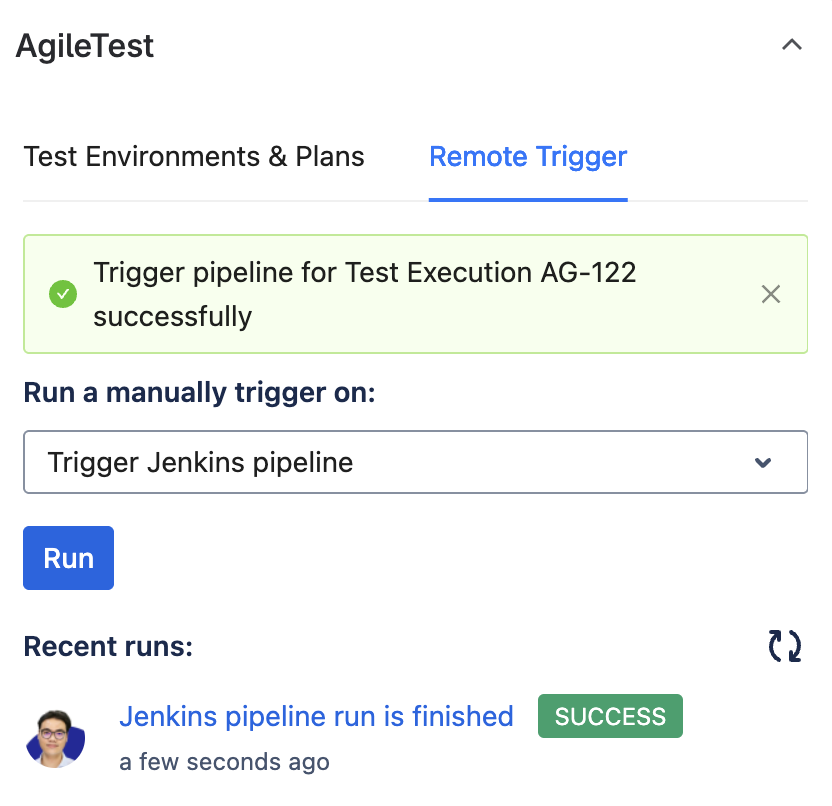Click the green success checkmark icon

click(63, 294)
